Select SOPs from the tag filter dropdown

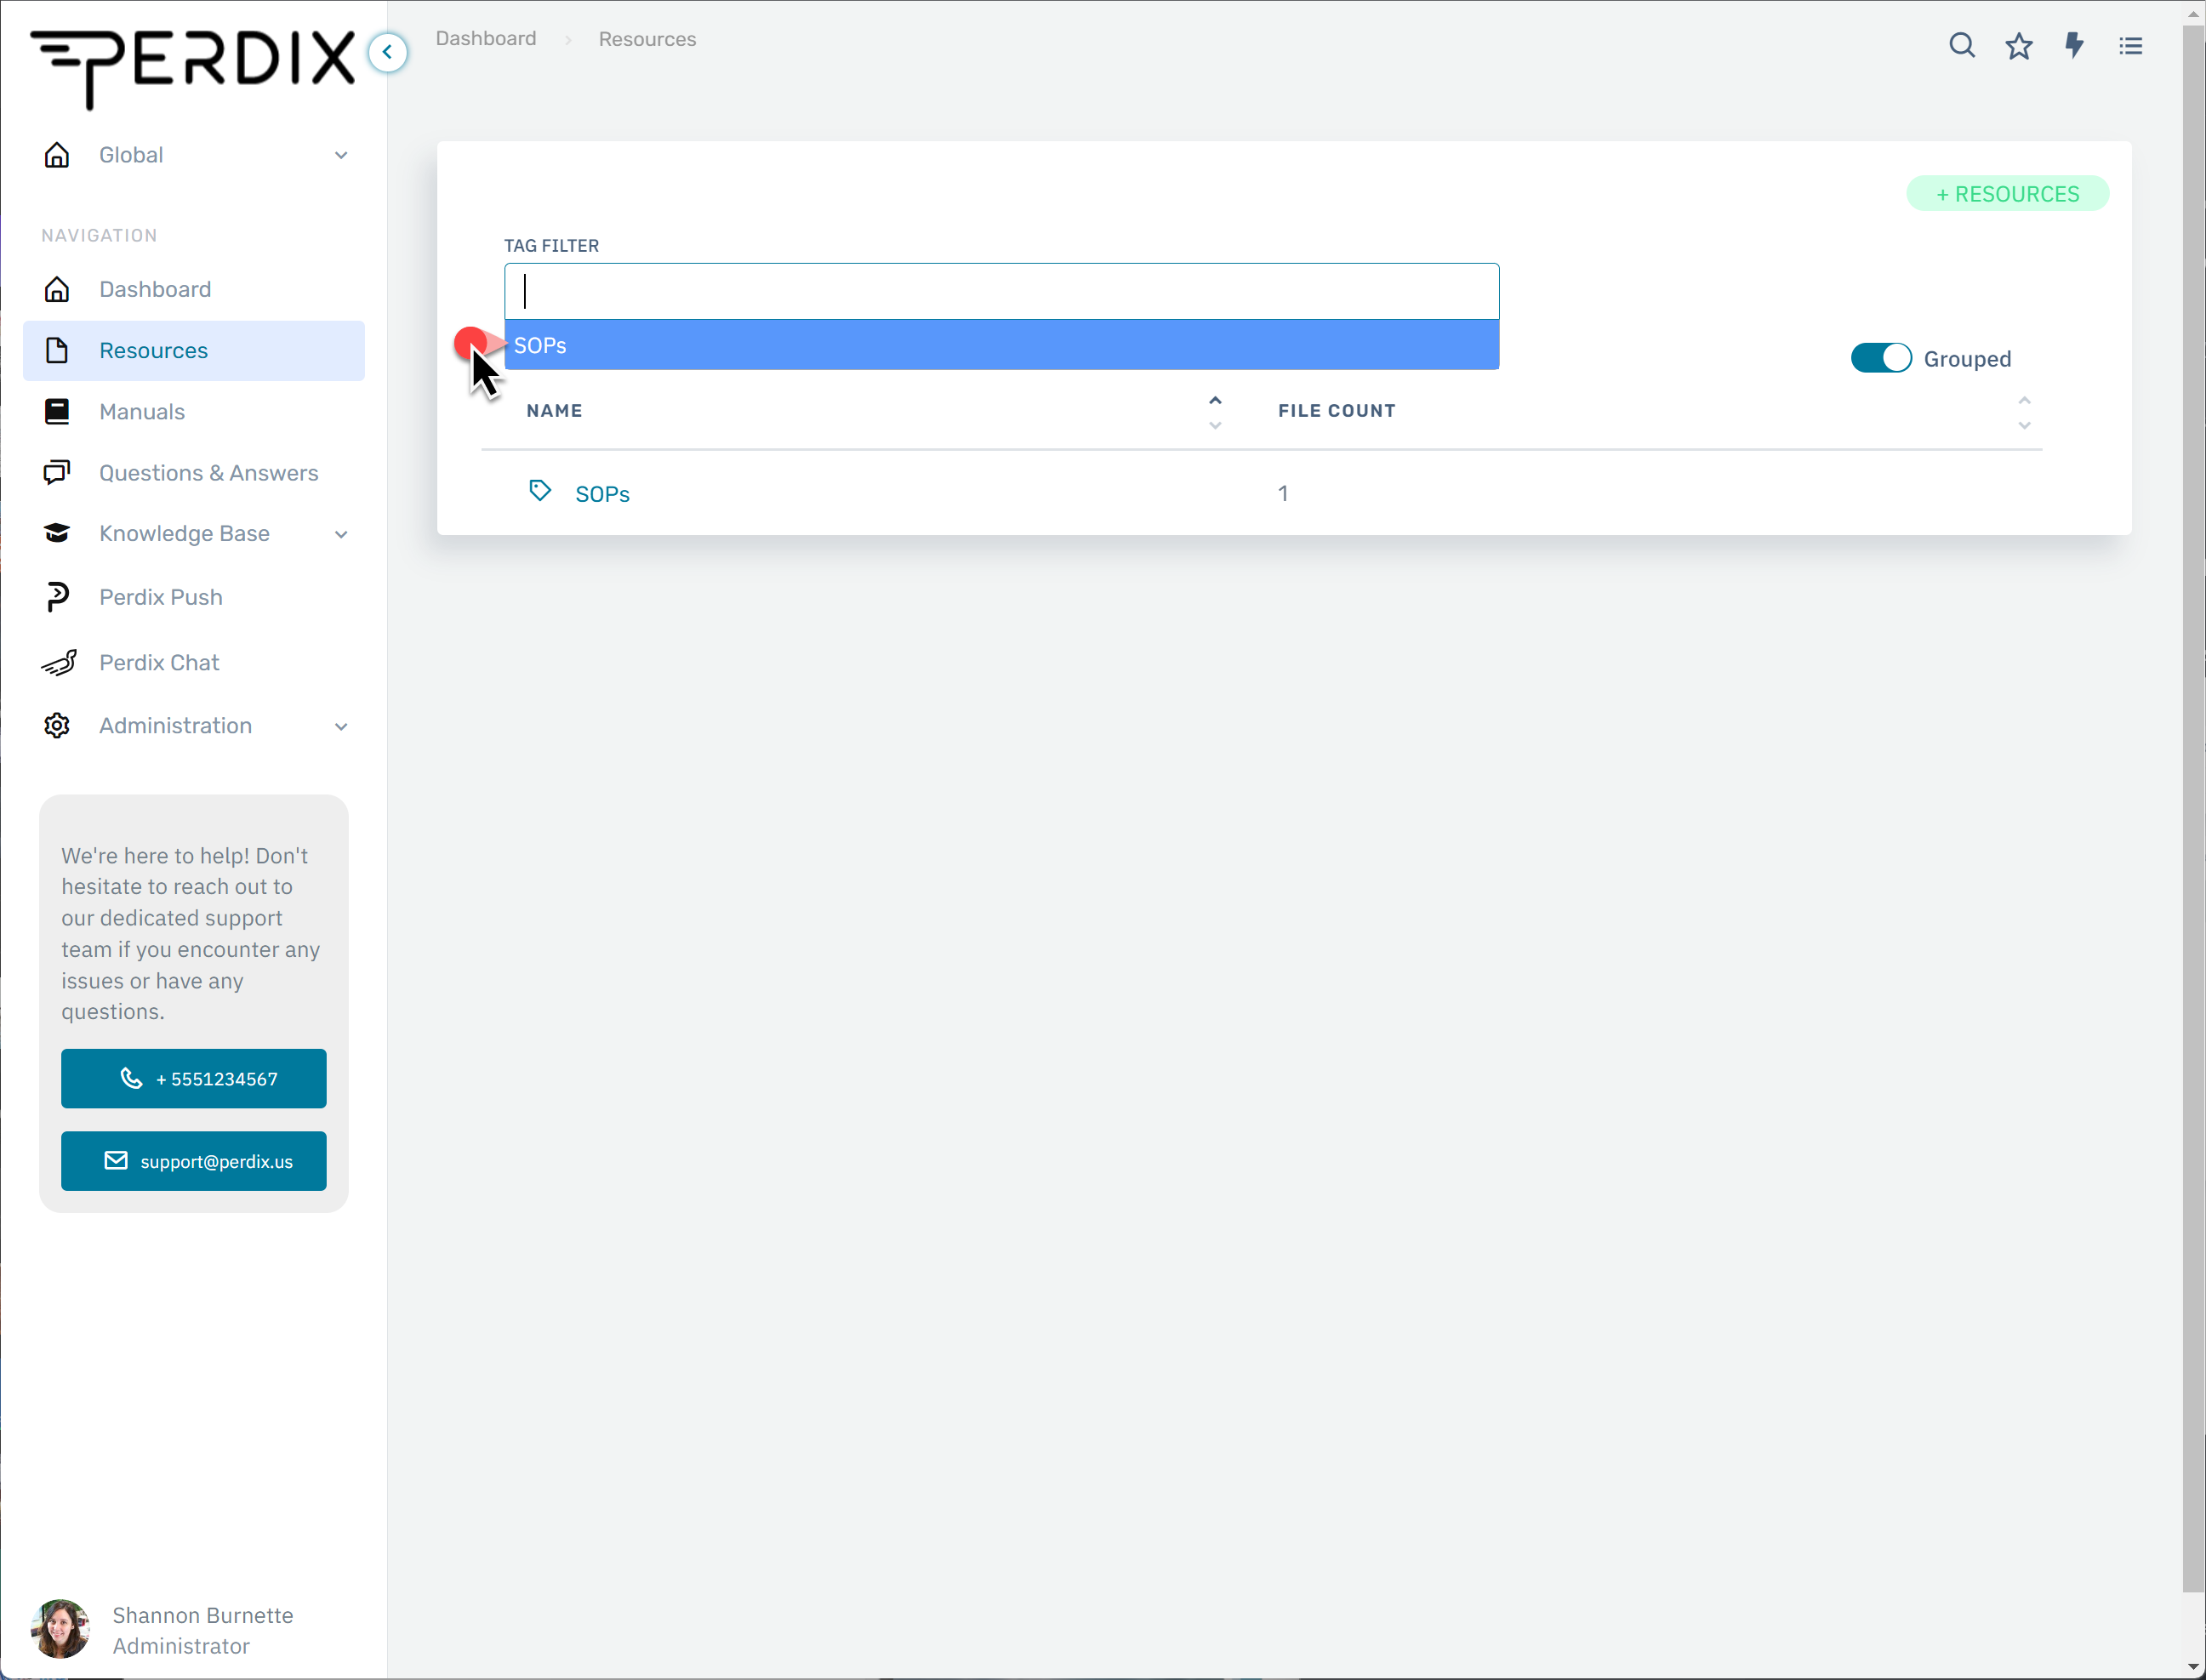1001,345
